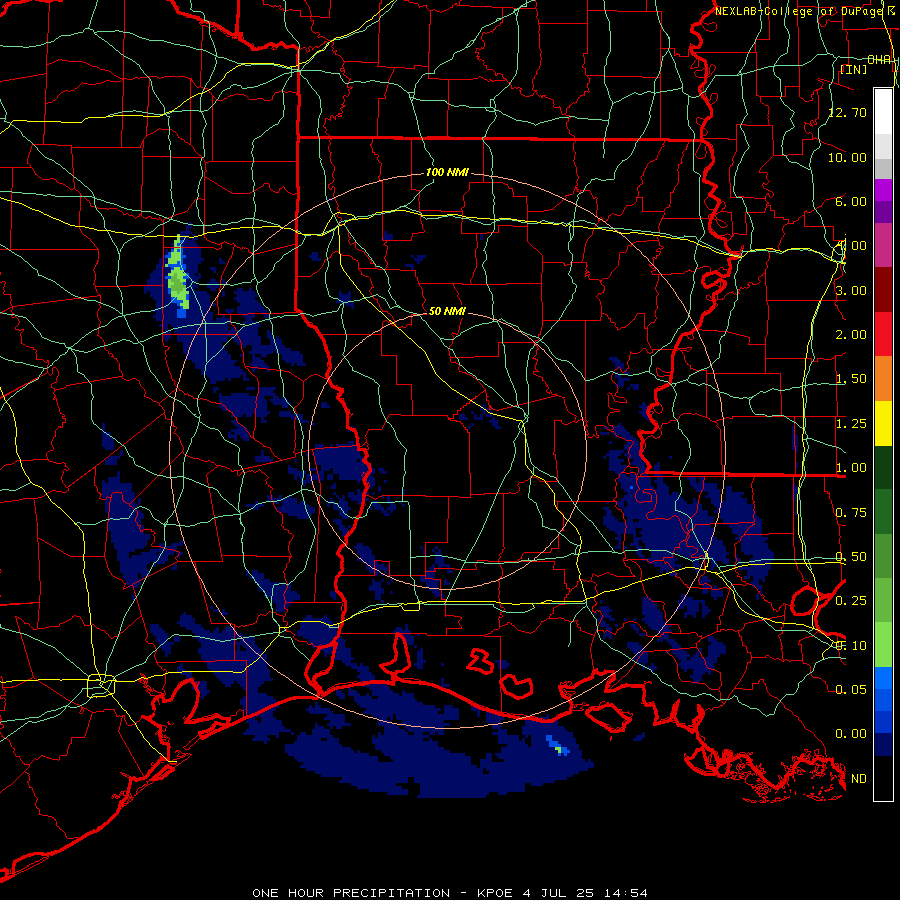The width and height of the screenshot is (900, 900).
Task: Pick the yellow legend swatch
Action: (x=883, y=424)
